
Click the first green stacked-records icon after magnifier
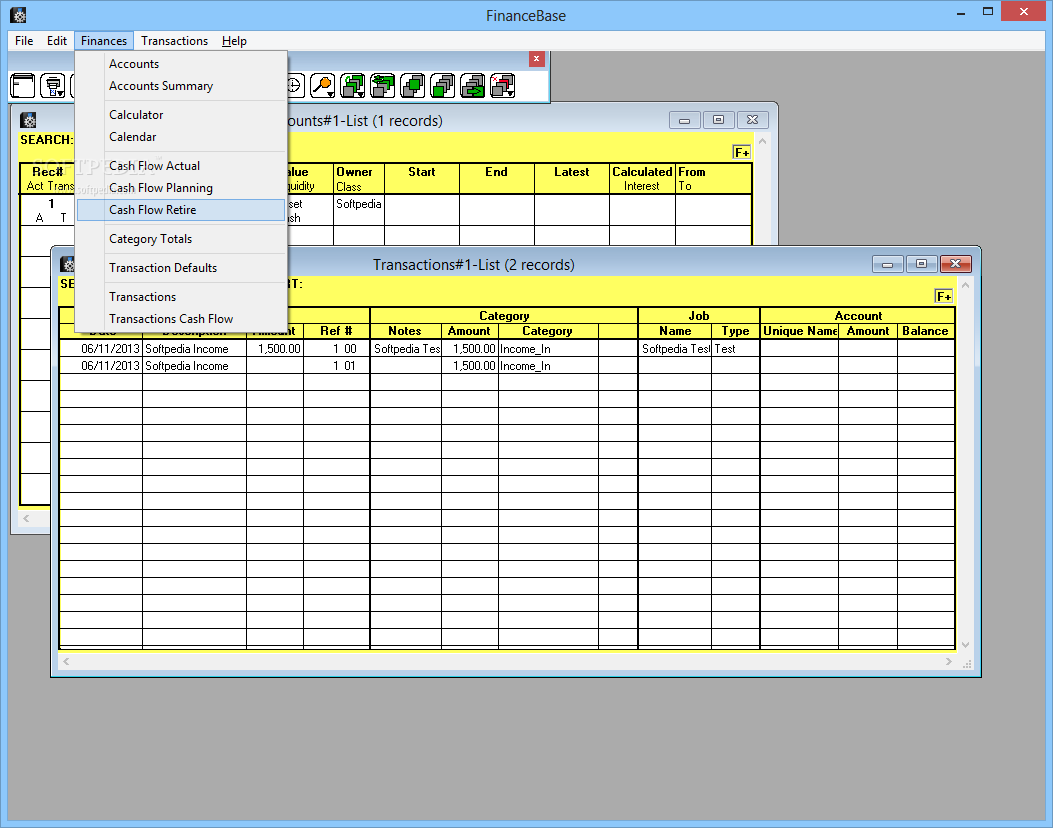(353, 86)
